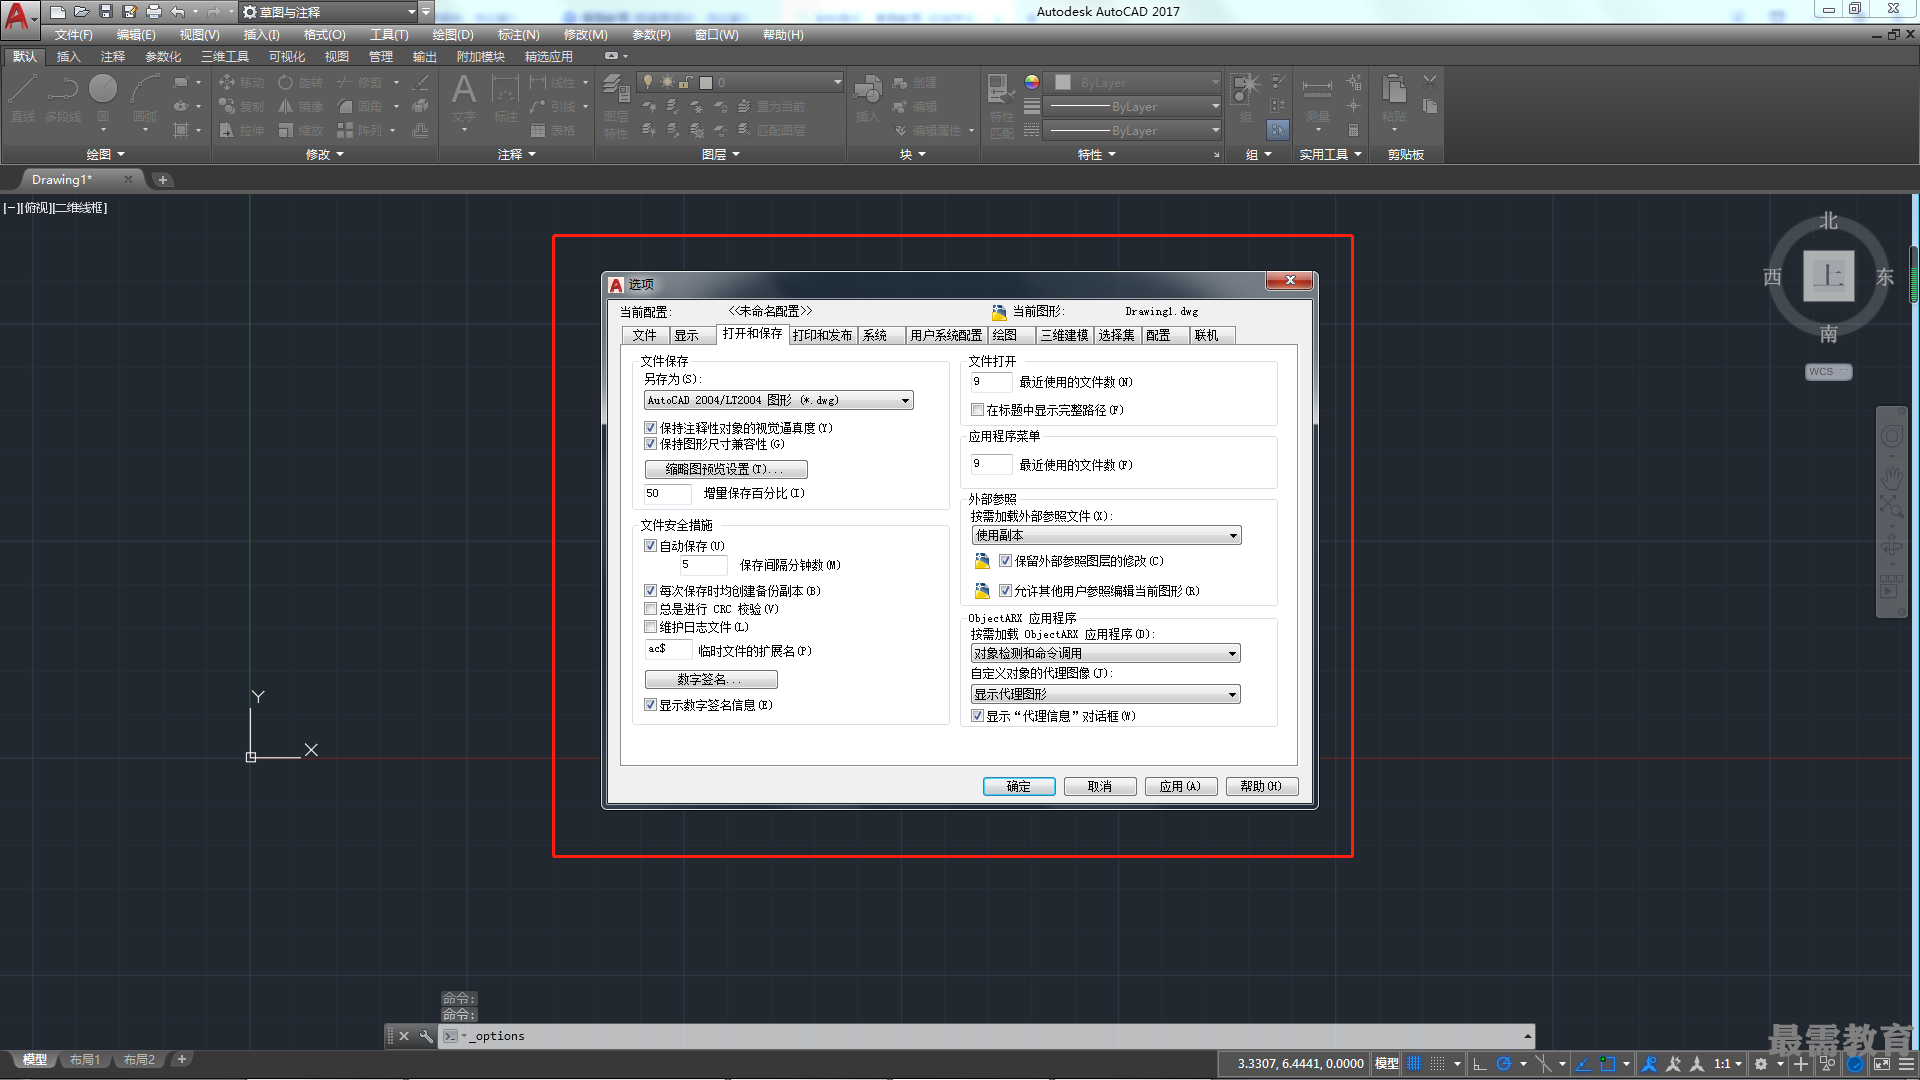
Task: Click the customize wrench icon beside command line
Action: pyautogui.click(x=426, y=1036)
